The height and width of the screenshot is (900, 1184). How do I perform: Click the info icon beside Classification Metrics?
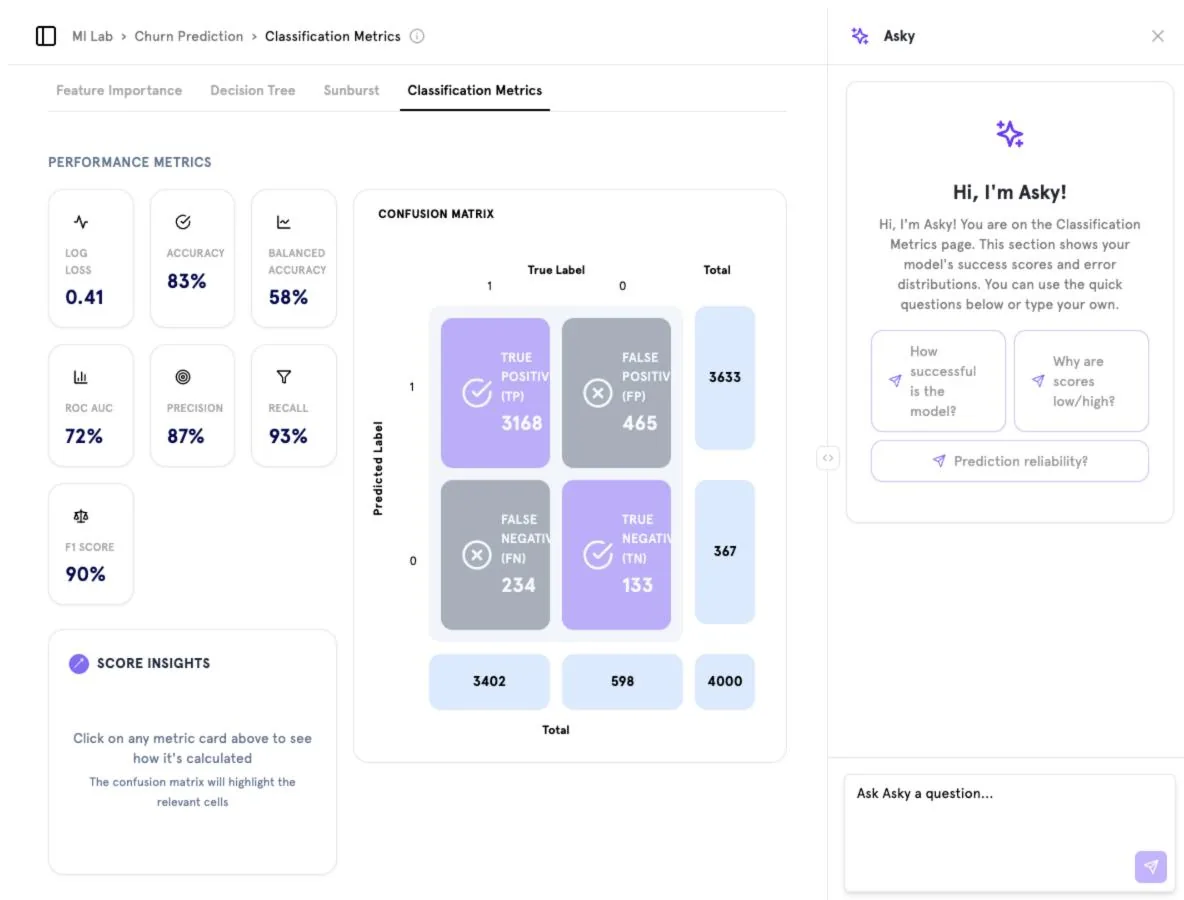click(x=417, y=36)
